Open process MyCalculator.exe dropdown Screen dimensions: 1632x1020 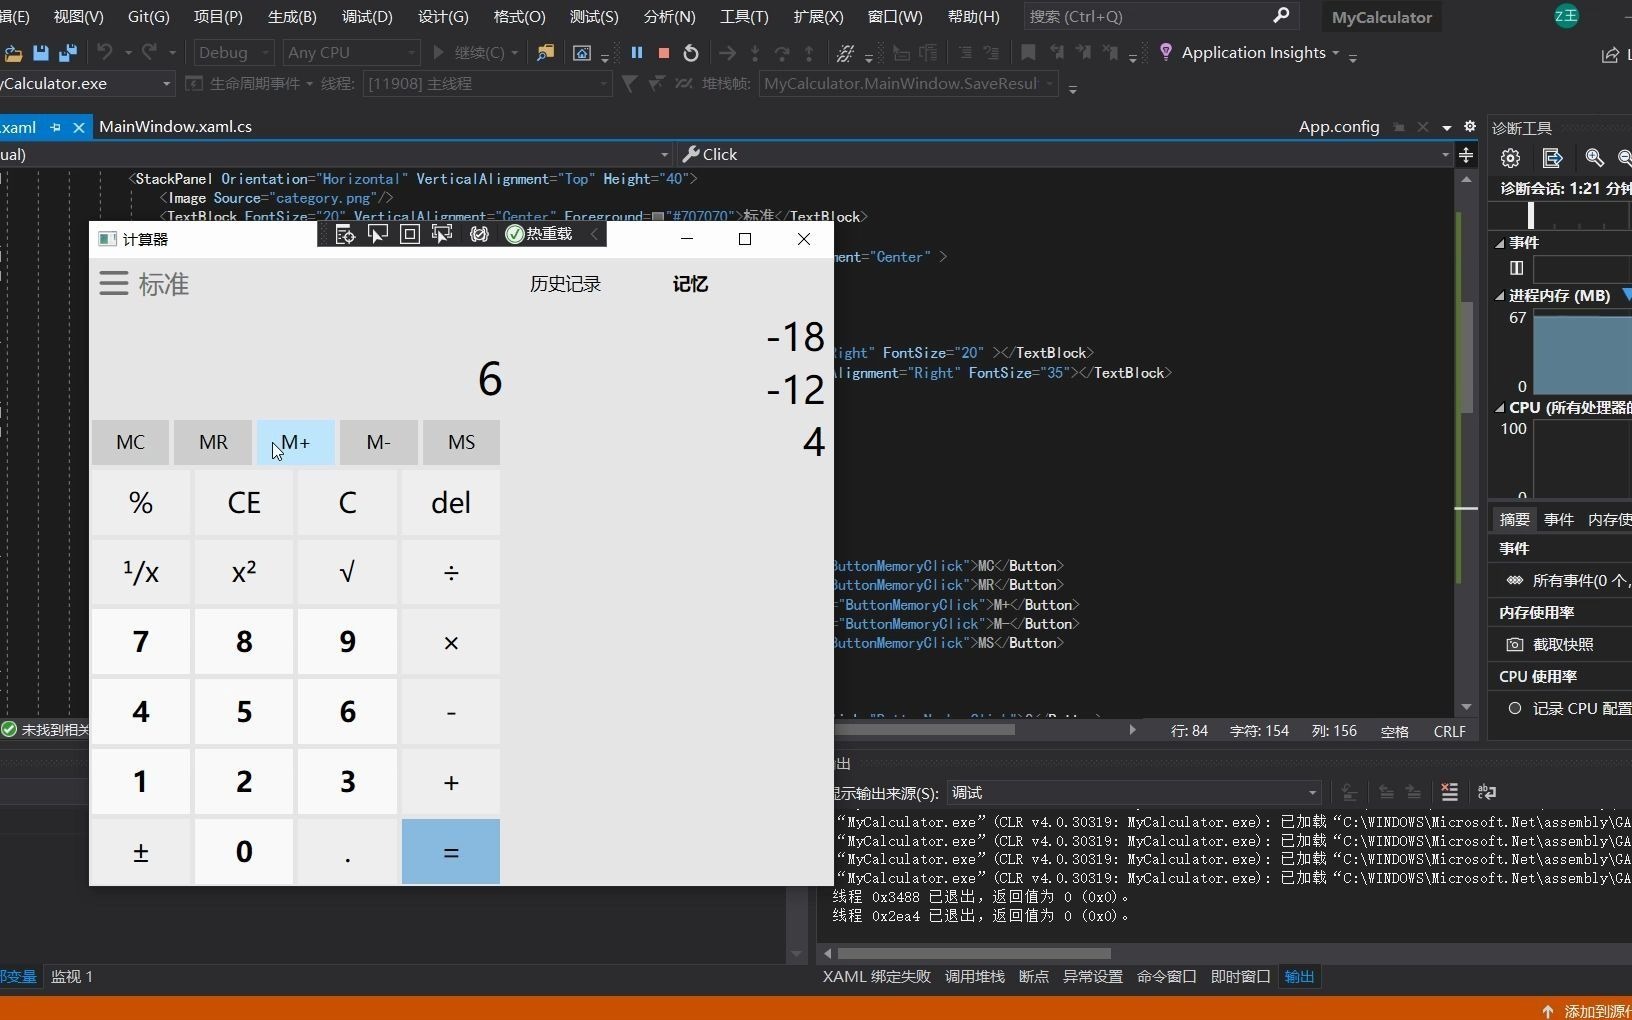point(87,84)
